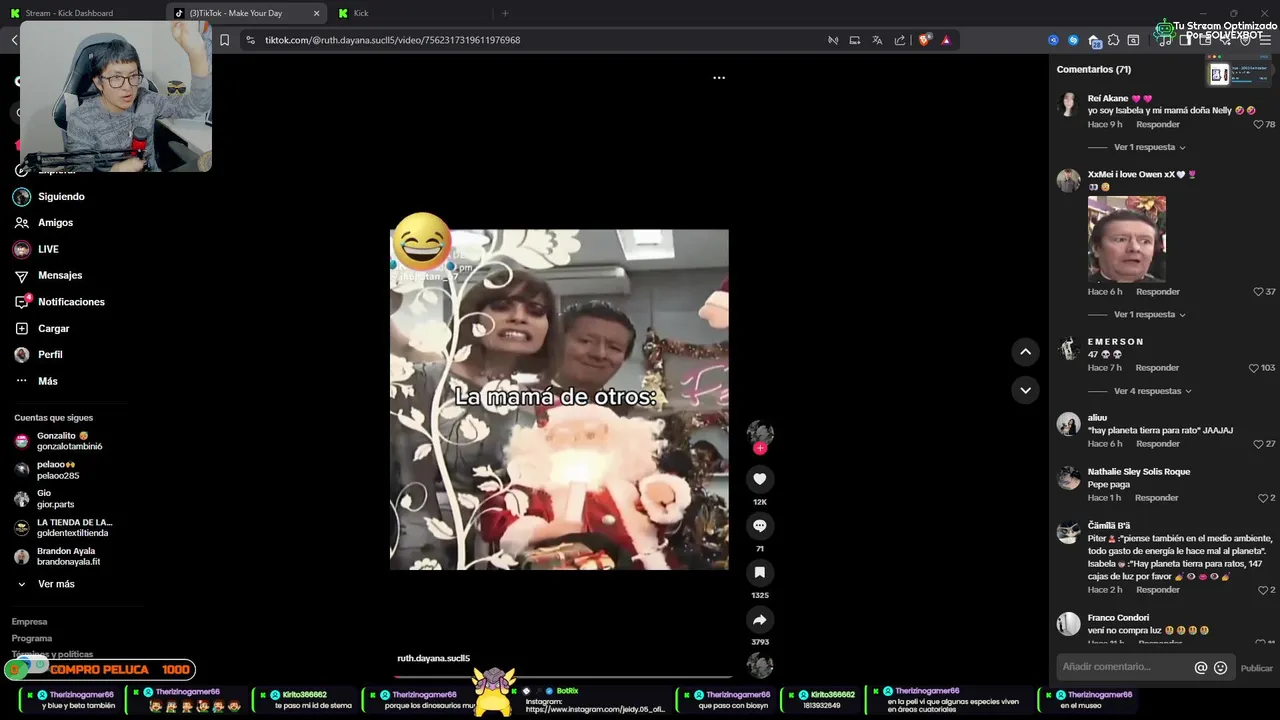Image resolution: width=1280 pixels, height=720 pixels.
Task: Open the Programa footer link
Action: [x=32, y=638]
